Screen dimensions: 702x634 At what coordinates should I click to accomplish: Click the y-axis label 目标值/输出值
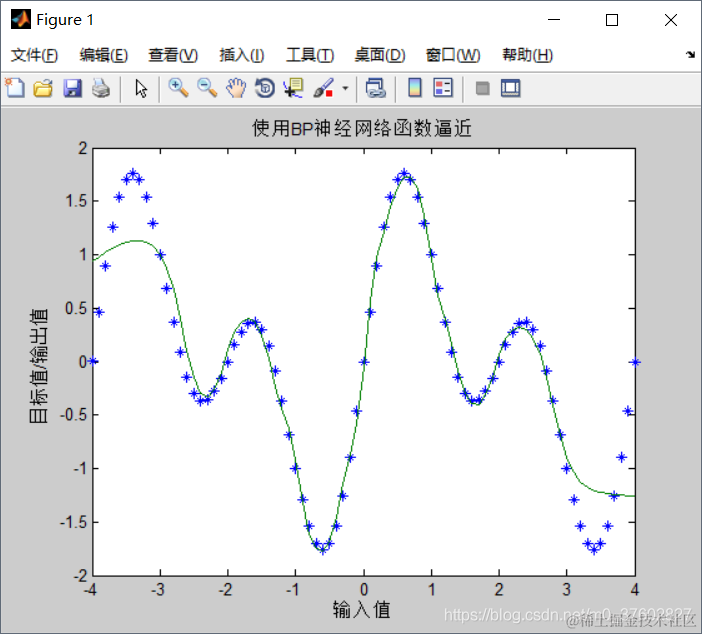(39, 365)
